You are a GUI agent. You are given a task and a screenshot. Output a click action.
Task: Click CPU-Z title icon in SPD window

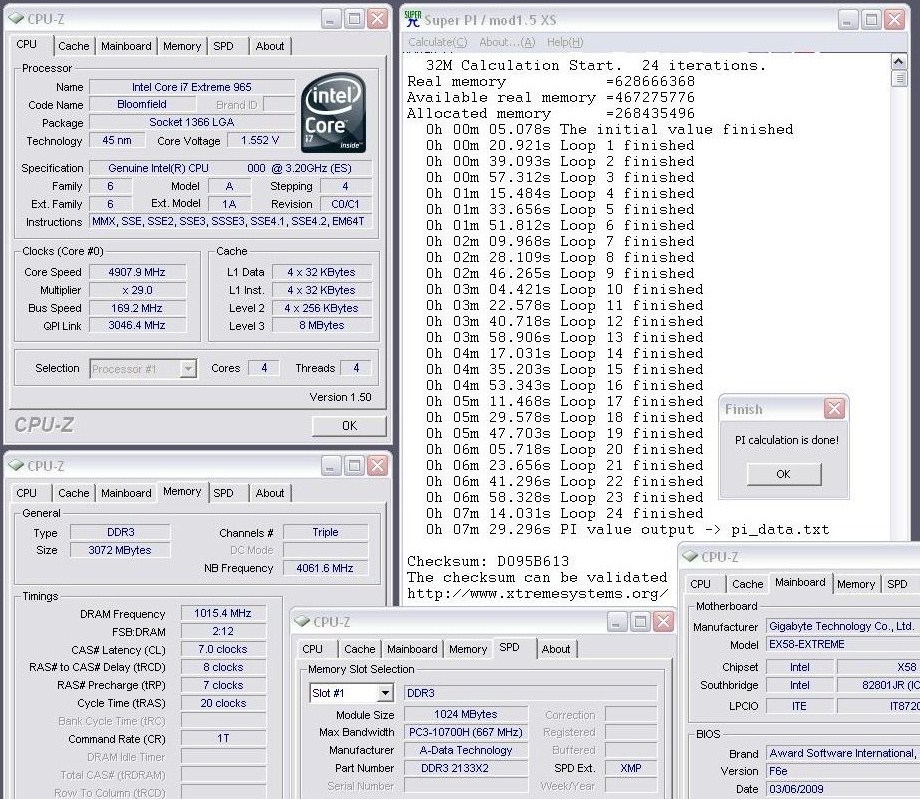(x=302, y=621)
